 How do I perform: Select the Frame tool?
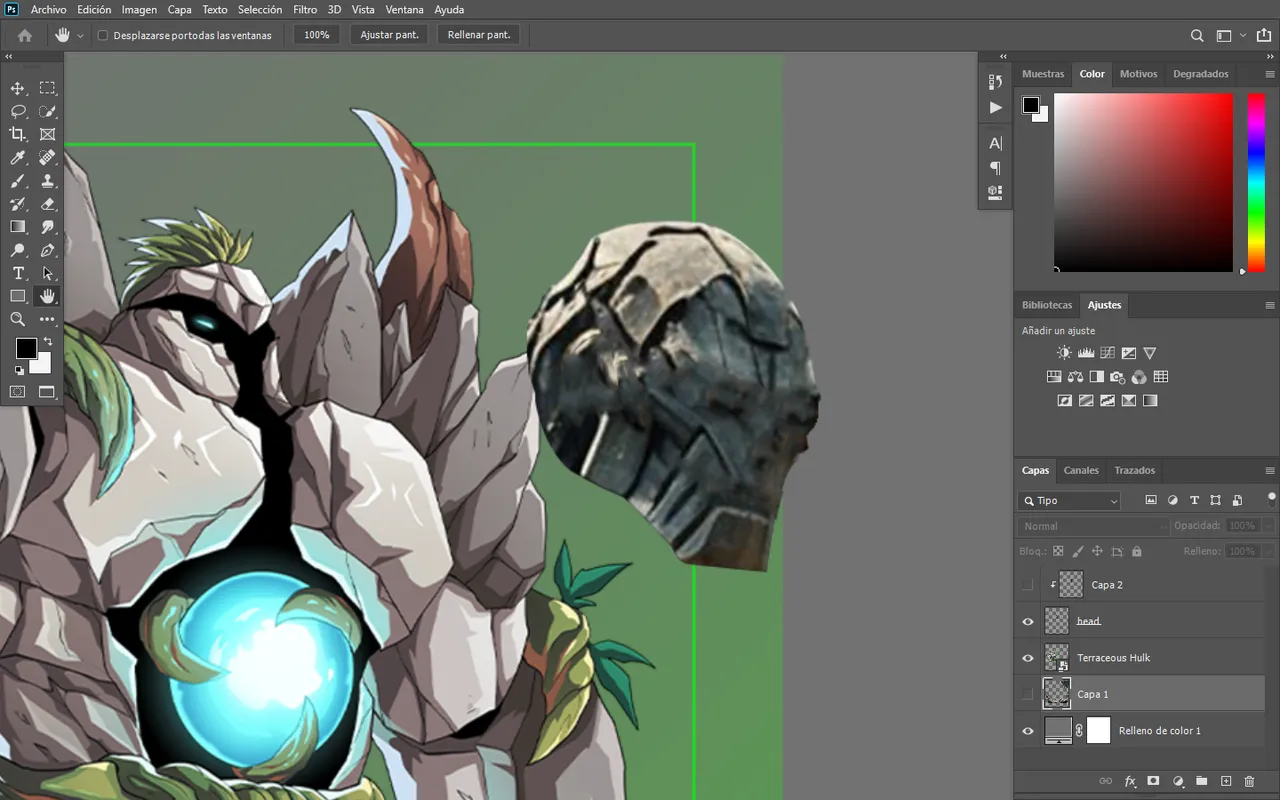click(47, 135)
